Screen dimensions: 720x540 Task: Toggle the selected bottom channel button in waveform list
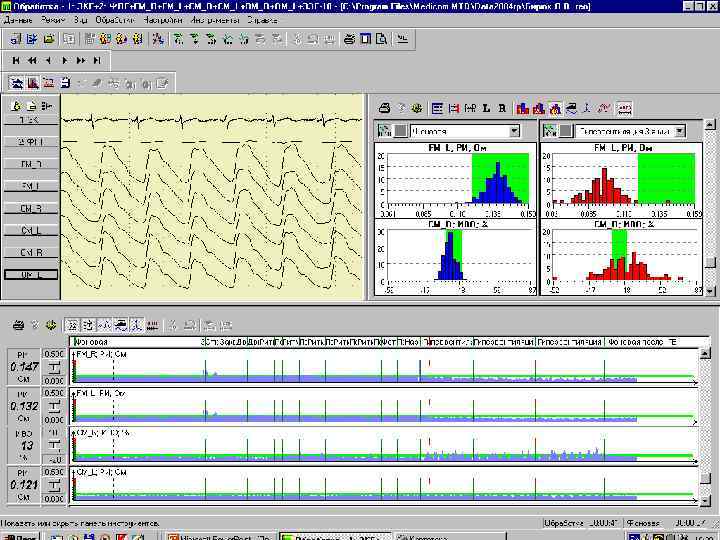point(31,274)
